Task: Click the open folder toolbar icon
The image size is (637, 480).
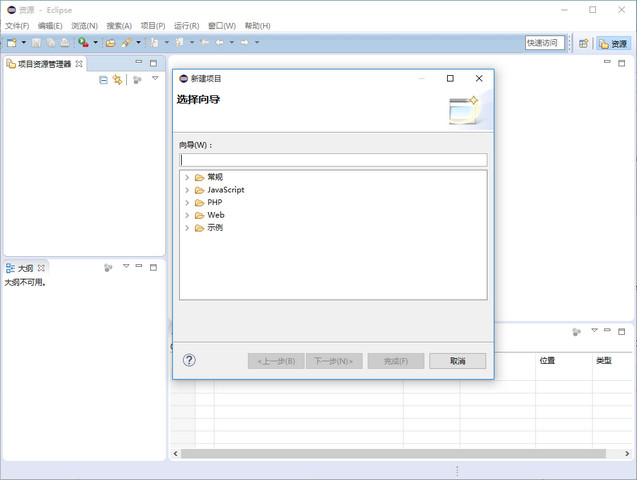Action: pos(110,43)
